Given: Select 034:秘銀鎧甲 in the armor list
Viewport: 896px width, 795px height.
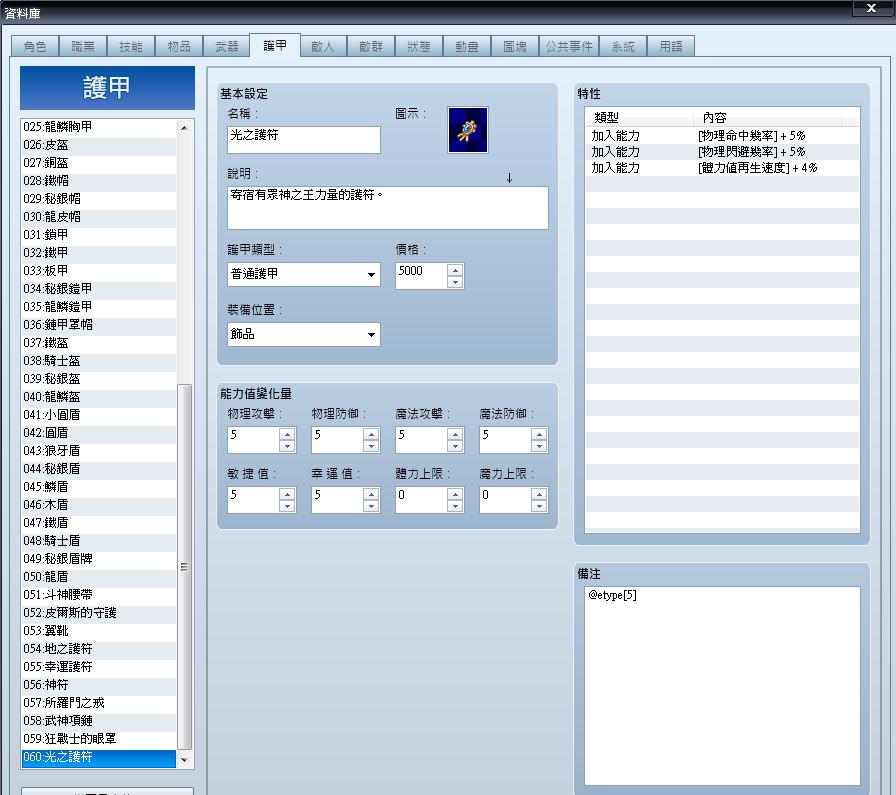Looking at the screenshot, I should [99, 289].
